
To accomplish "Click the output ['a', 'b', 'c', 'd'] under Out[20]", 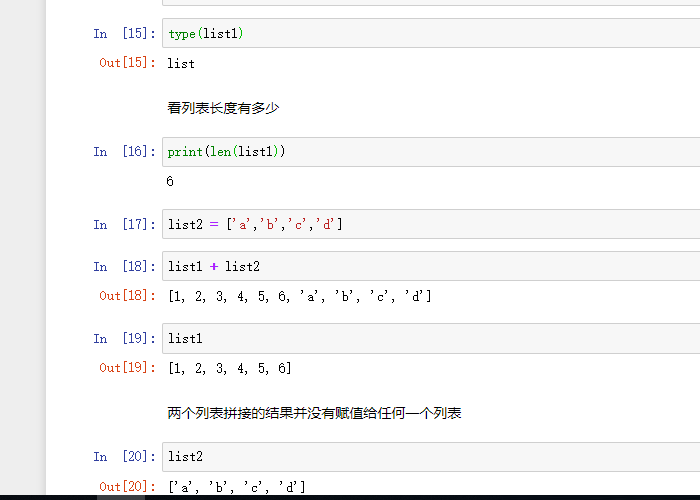I will coord(237,487).
